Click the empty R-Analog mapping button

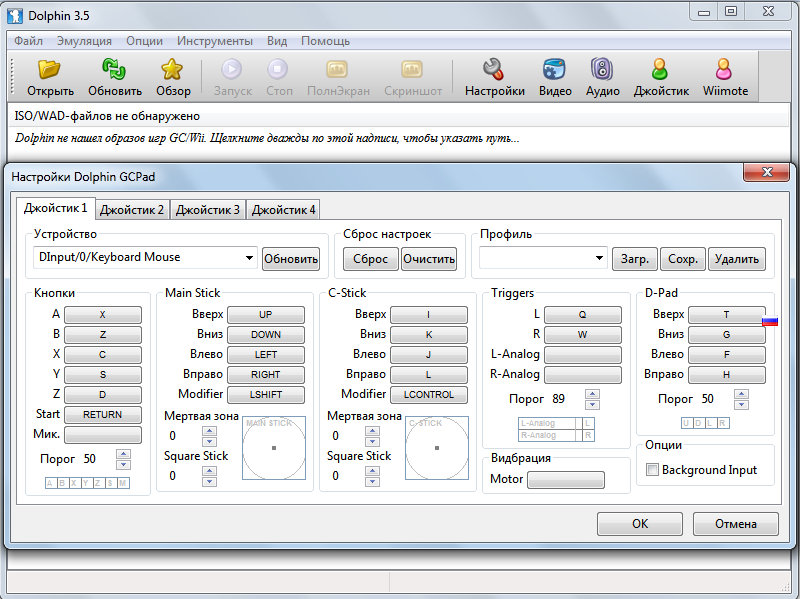coord(583,375)
